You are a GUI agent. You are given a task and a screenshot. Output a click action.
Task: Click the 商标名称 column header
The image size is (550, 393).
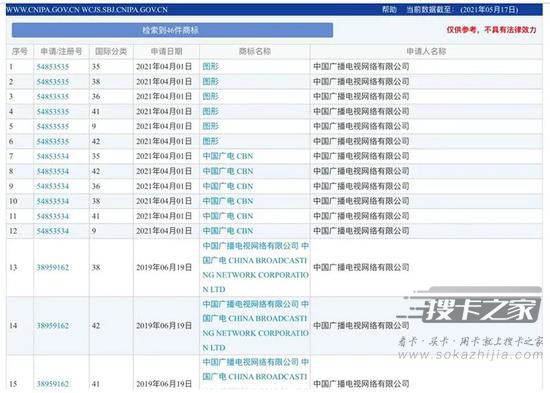[x=255, y=52]
